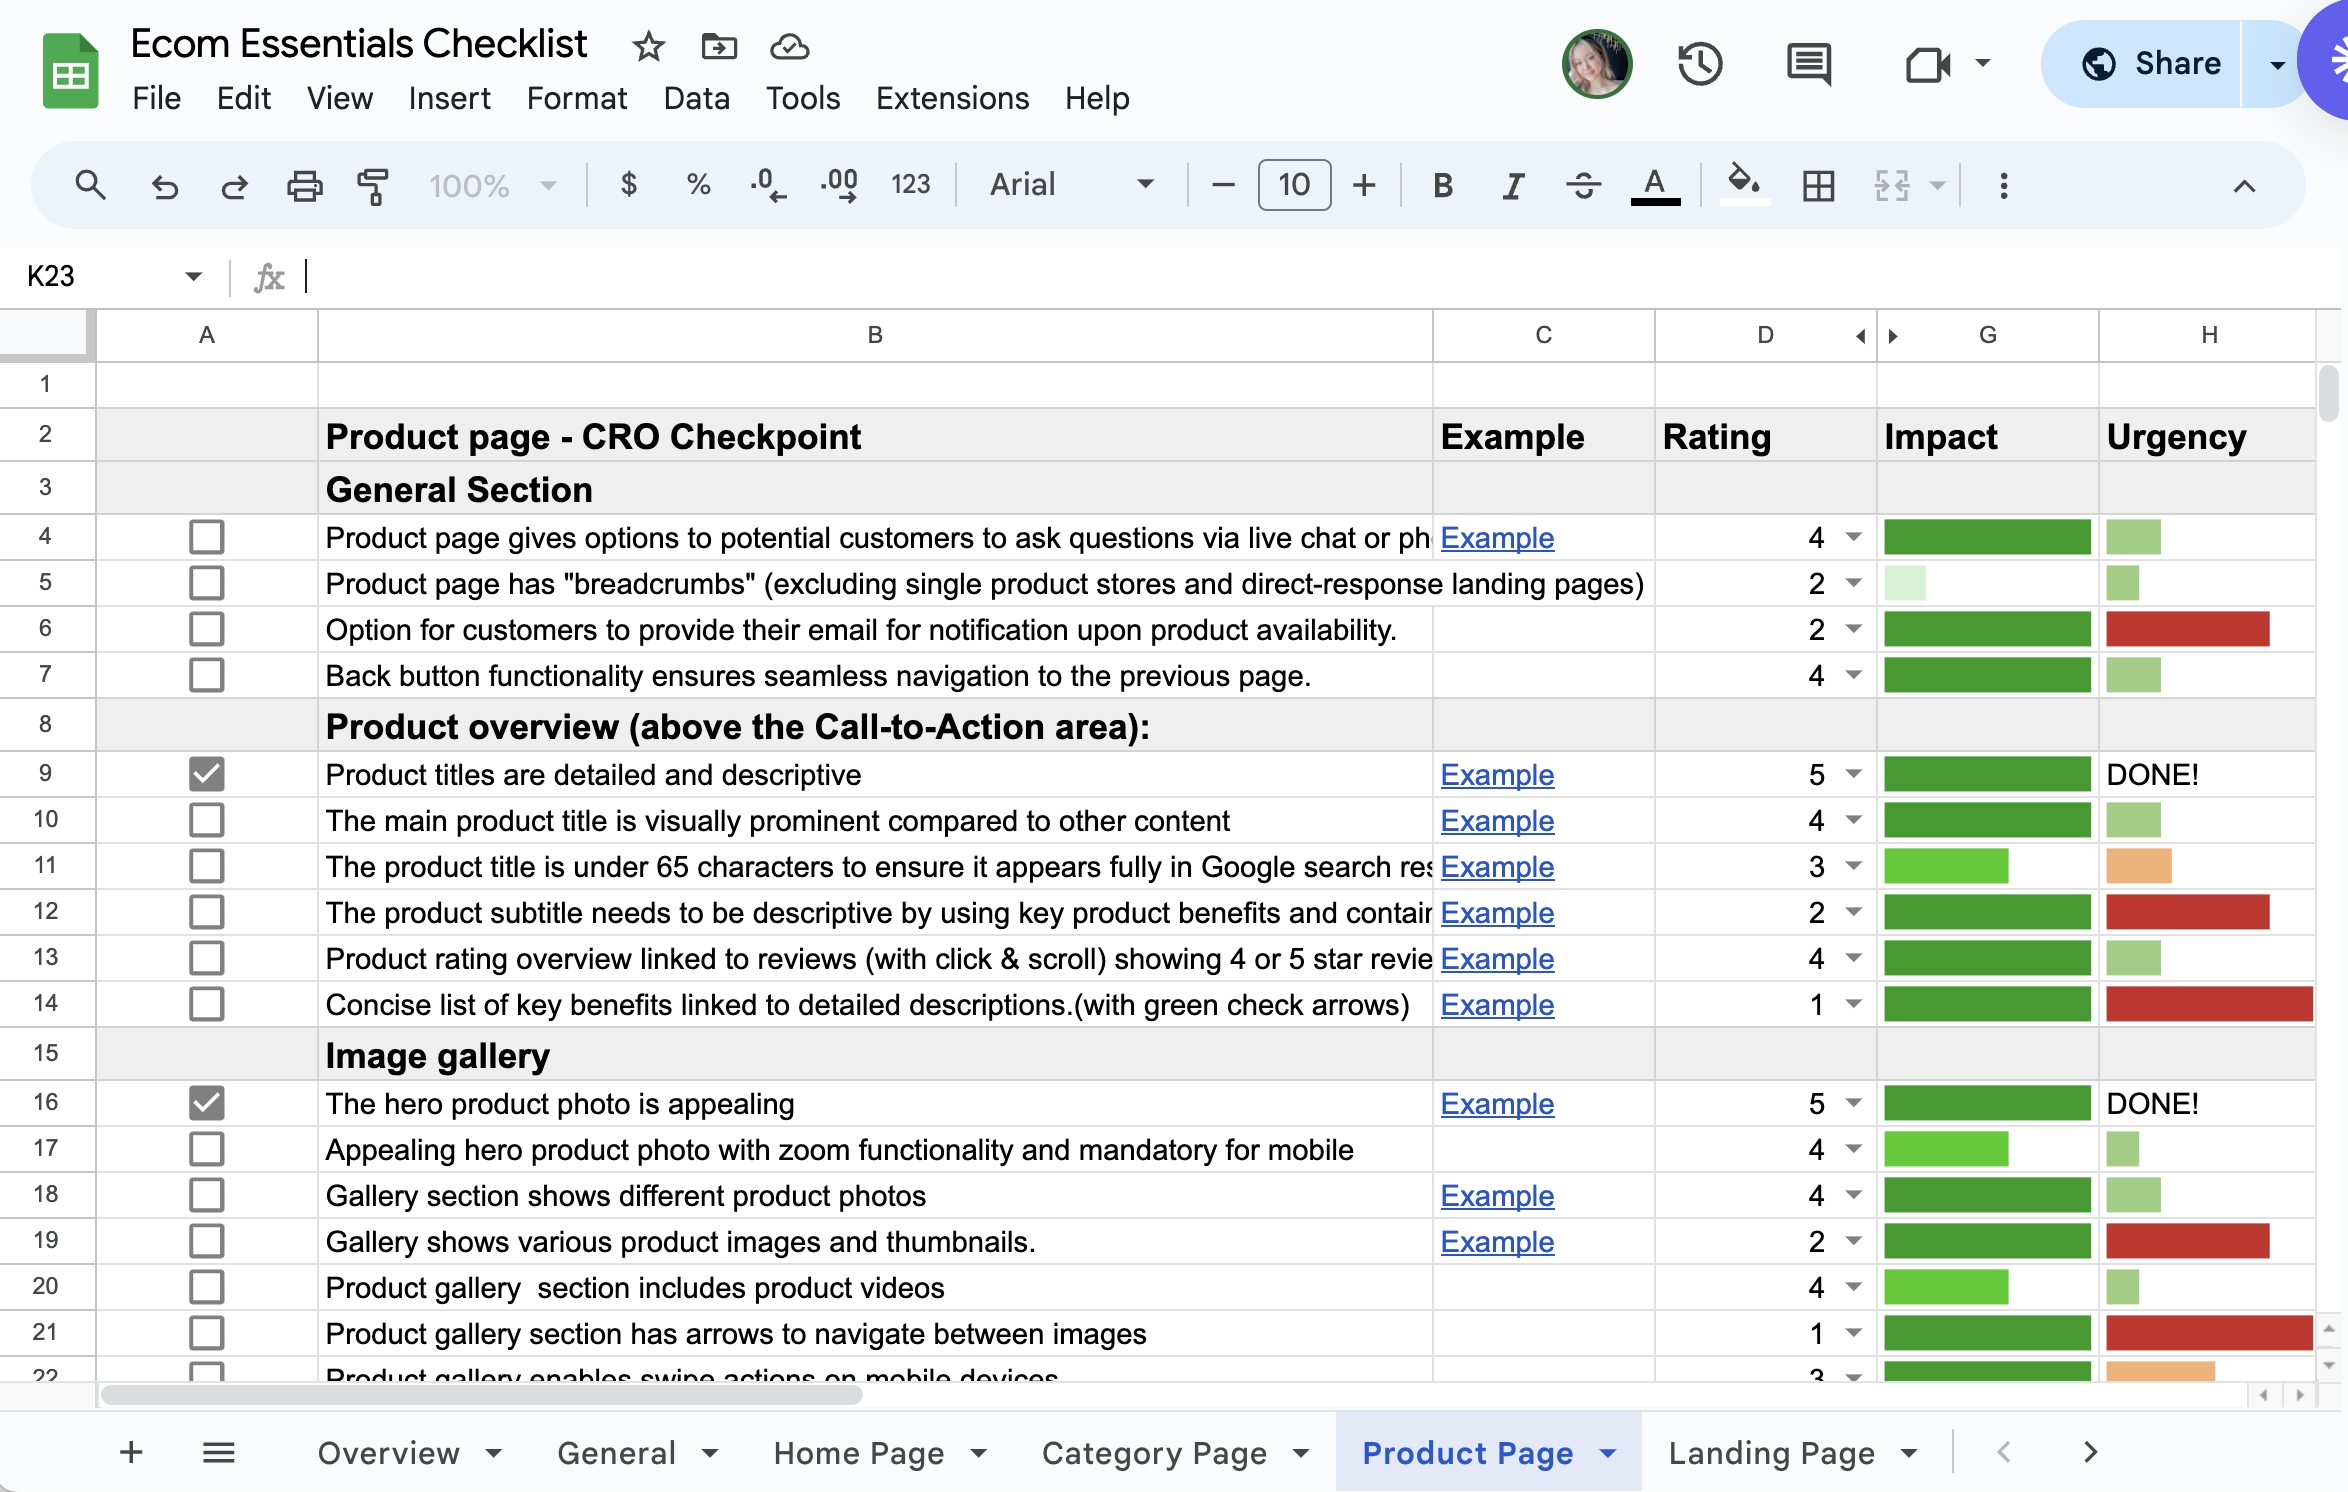
Task: Click the print icon in toolbar
Action: coord(304,186)
